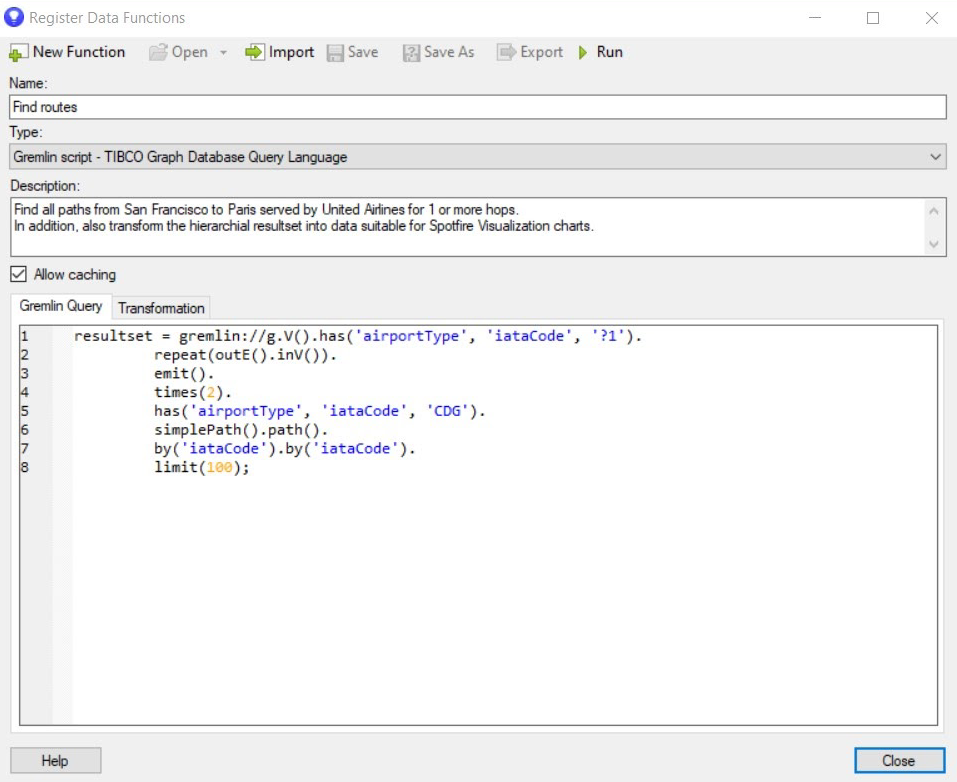Run the data function

(601, 53)
